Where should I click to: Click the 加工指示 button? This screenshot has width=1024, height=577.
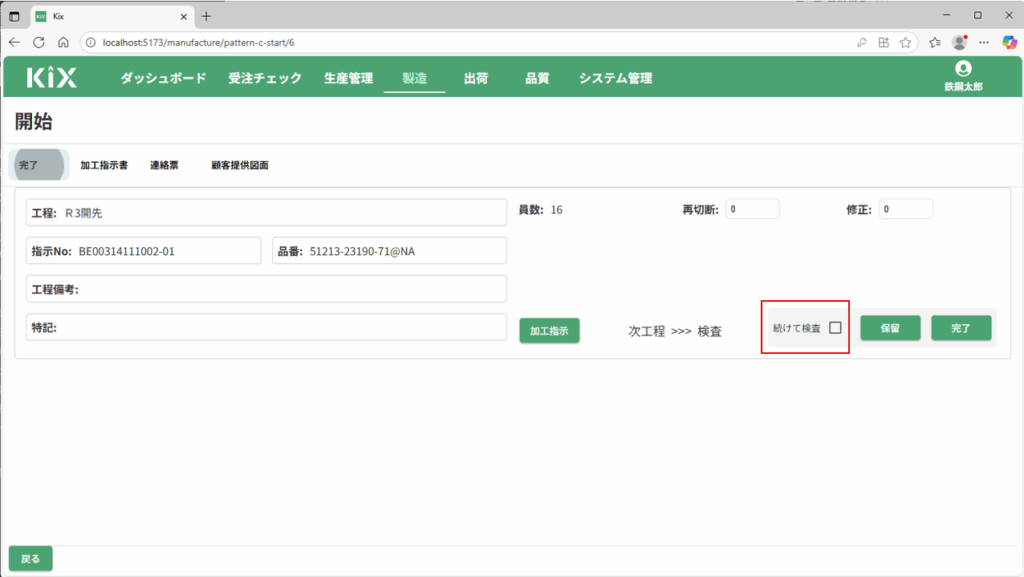click(x=549, y=330)
